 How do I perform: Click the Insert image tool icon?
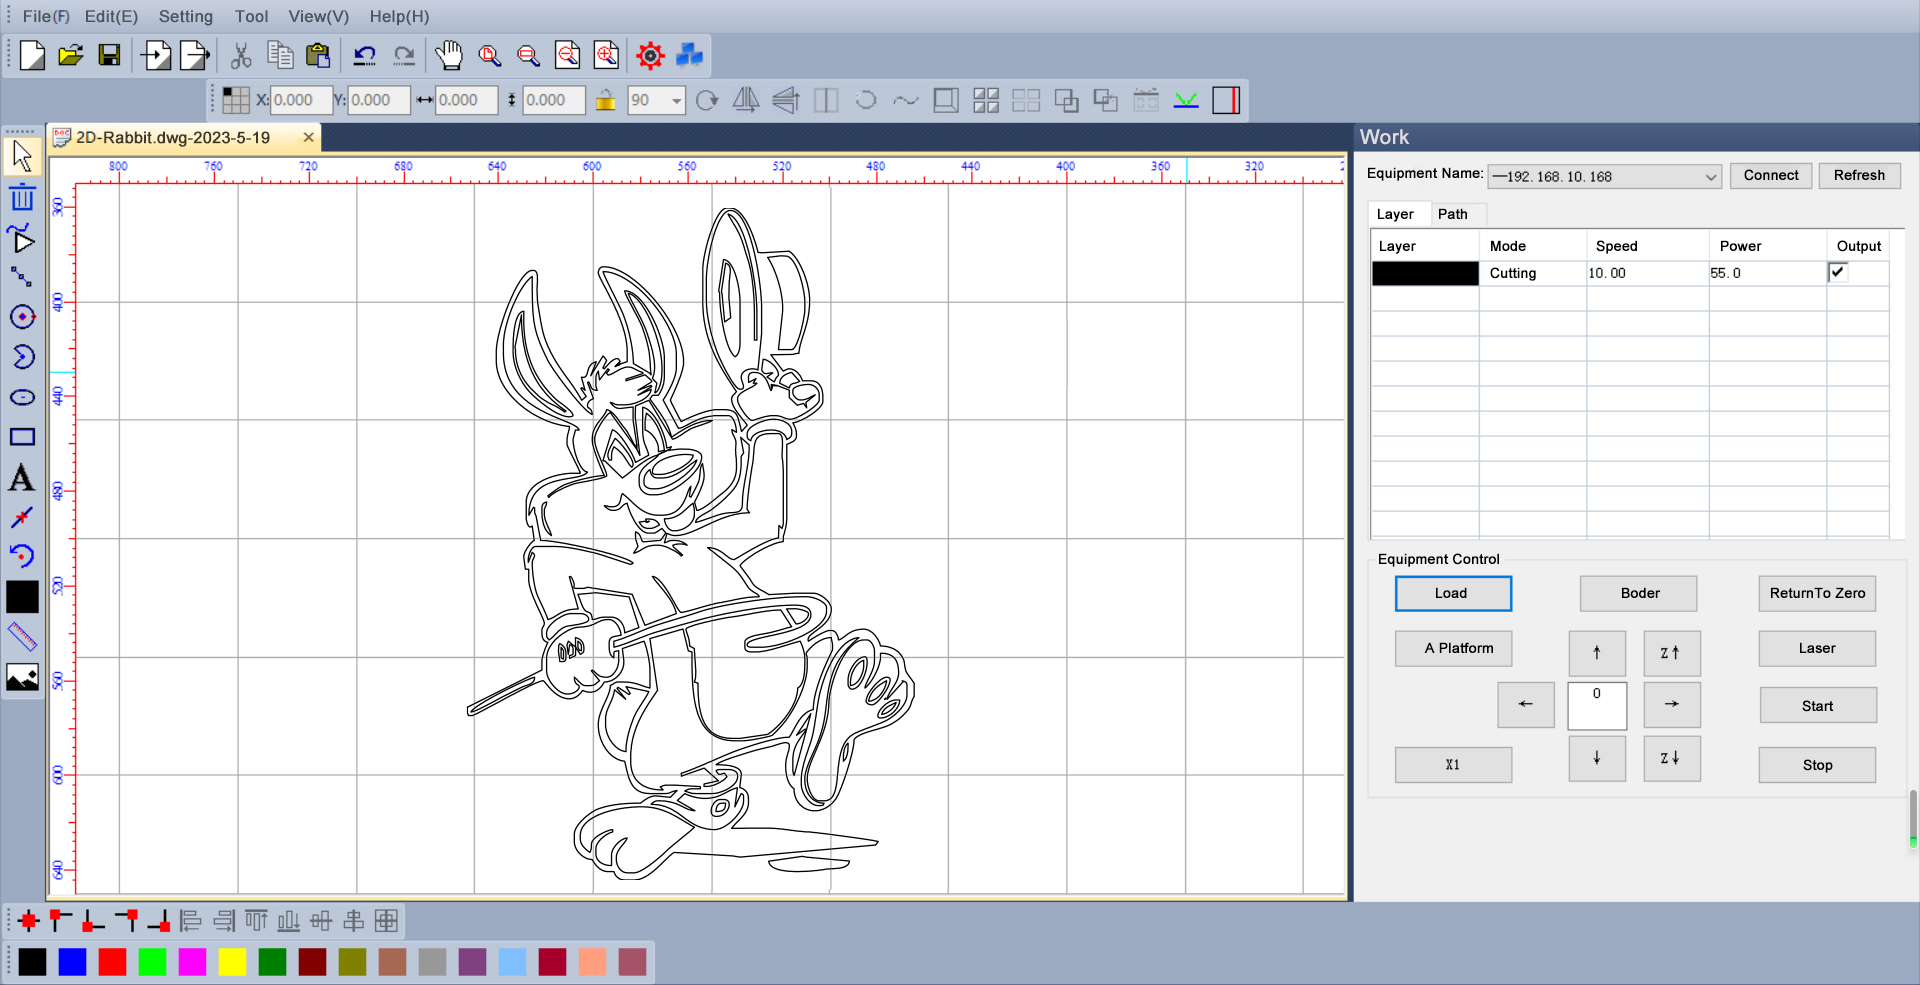(x=22, y=677)
